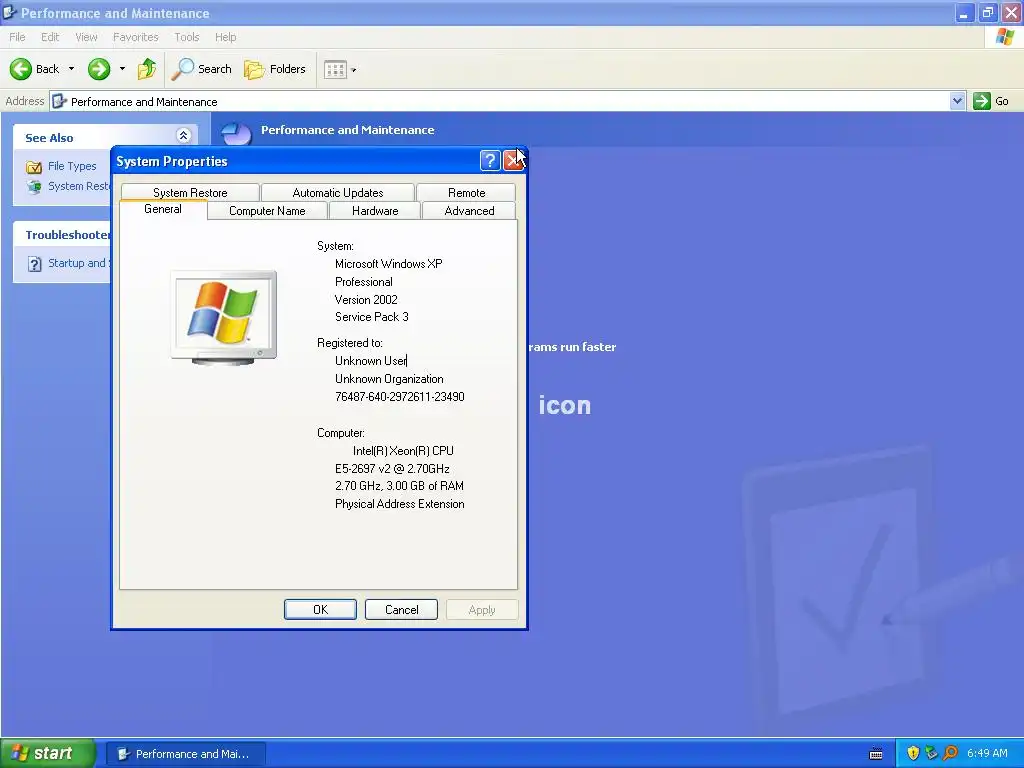Screen dimensions: 1024x768
Task: Confirm System Properties with OK
Action: tap(320, 609)
